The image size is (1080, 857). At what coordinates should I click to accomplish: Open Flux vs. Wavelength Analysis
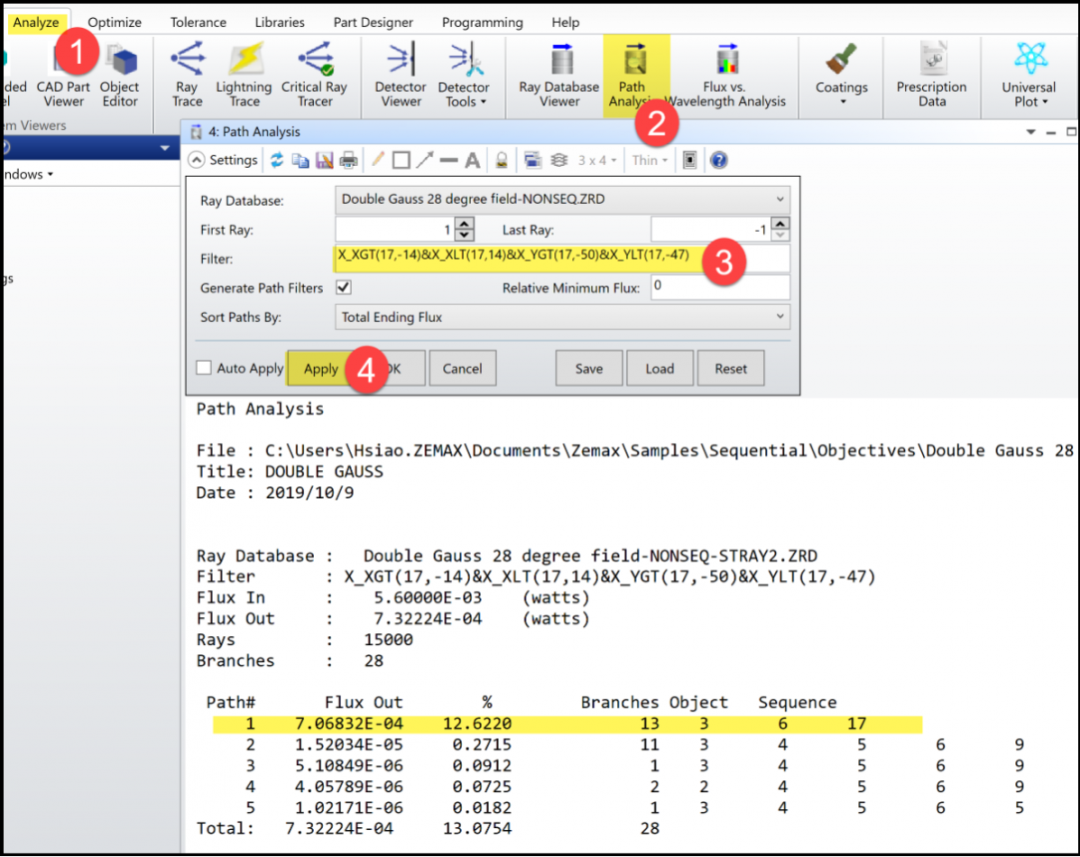pyautogui.click(x=725, y=76)
